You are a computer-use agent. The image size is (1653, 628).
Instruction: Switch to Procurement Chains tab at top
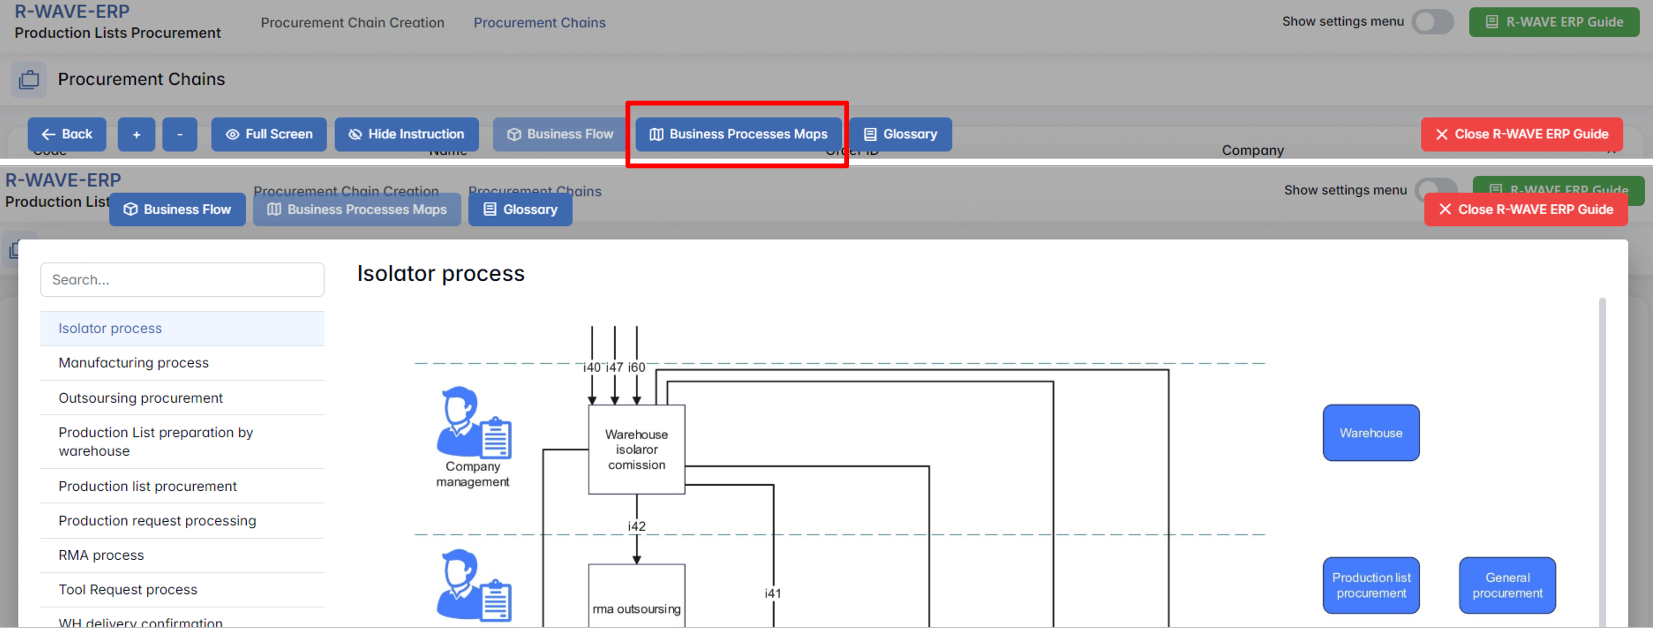pos(539,22)
